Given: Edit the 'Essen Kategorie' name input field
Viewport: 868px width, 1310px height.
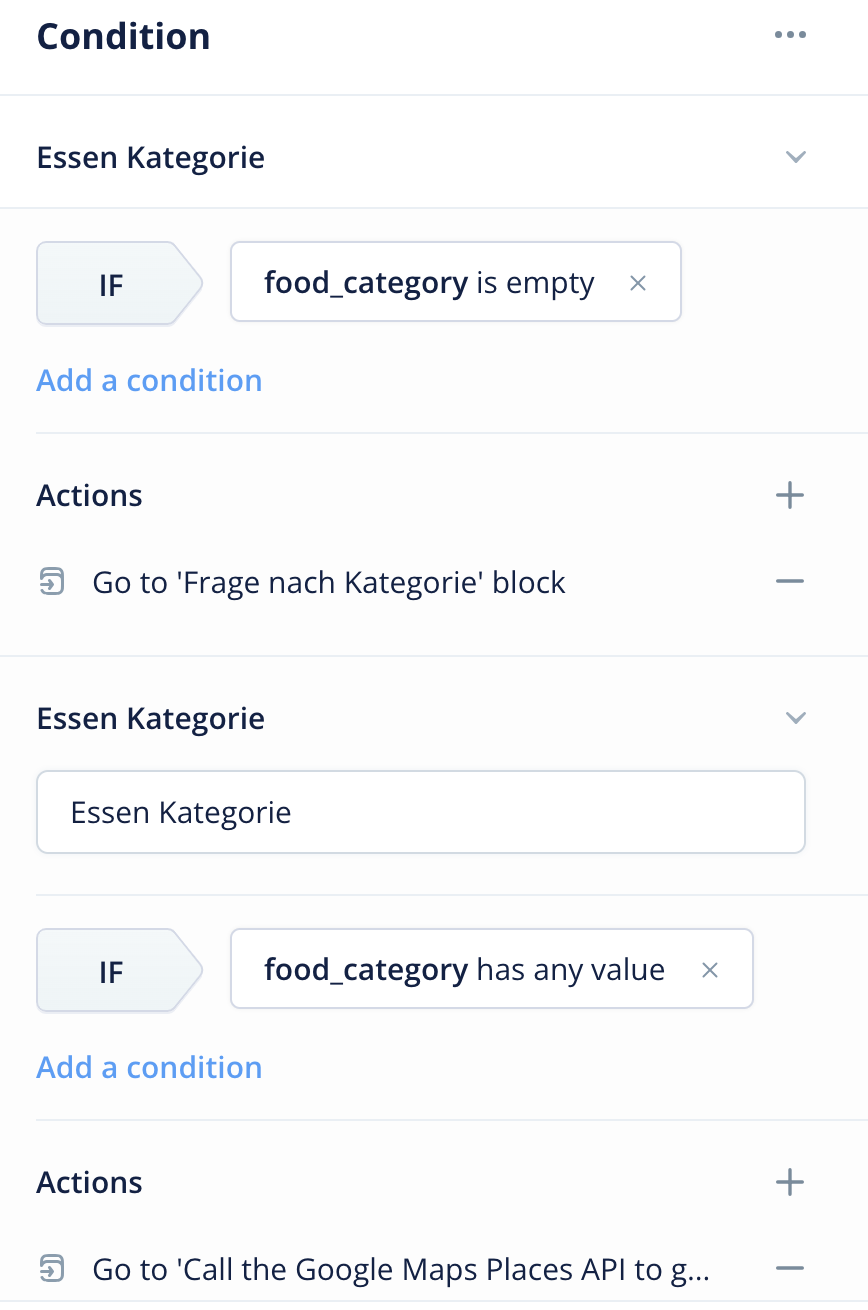Looking at the screenshot, I should (421, 812).
